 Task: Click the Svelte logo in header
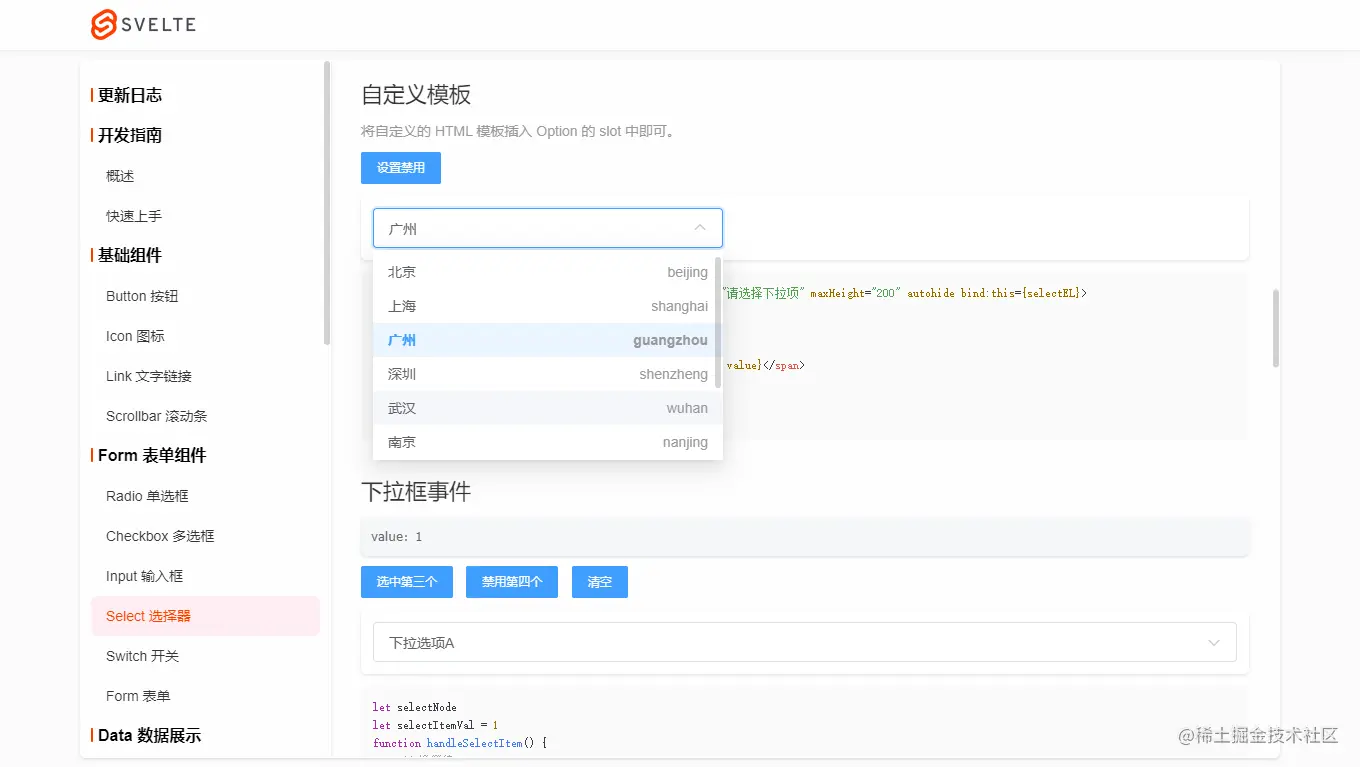point(143,25)
